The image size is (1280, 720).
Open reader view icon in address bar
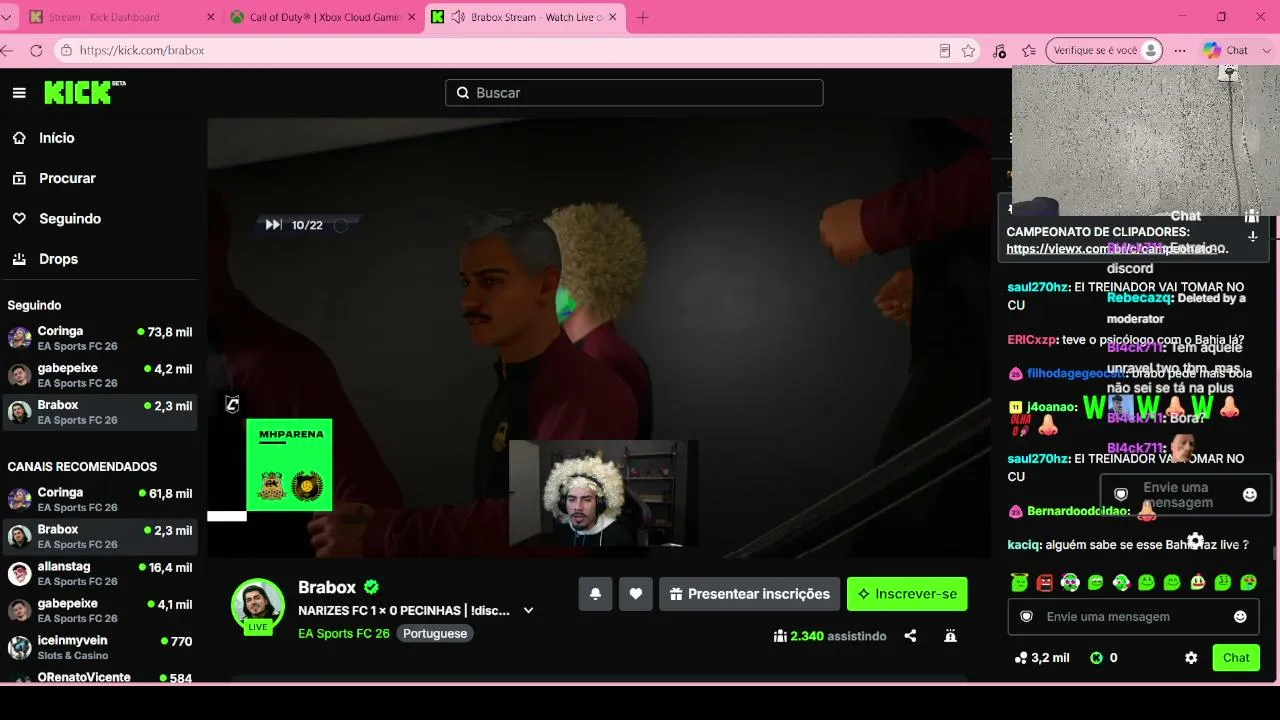click(945, 50)
